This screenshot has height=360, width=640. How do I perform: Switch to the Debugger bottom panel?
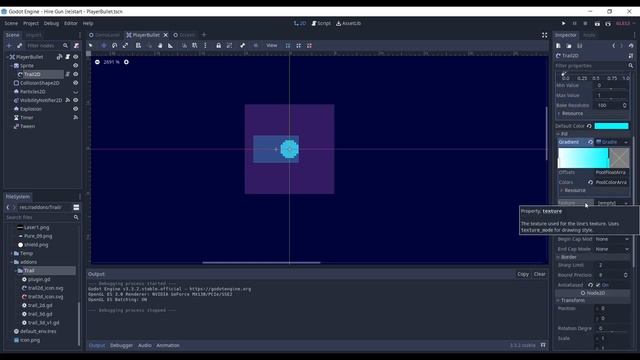point(121,345)
